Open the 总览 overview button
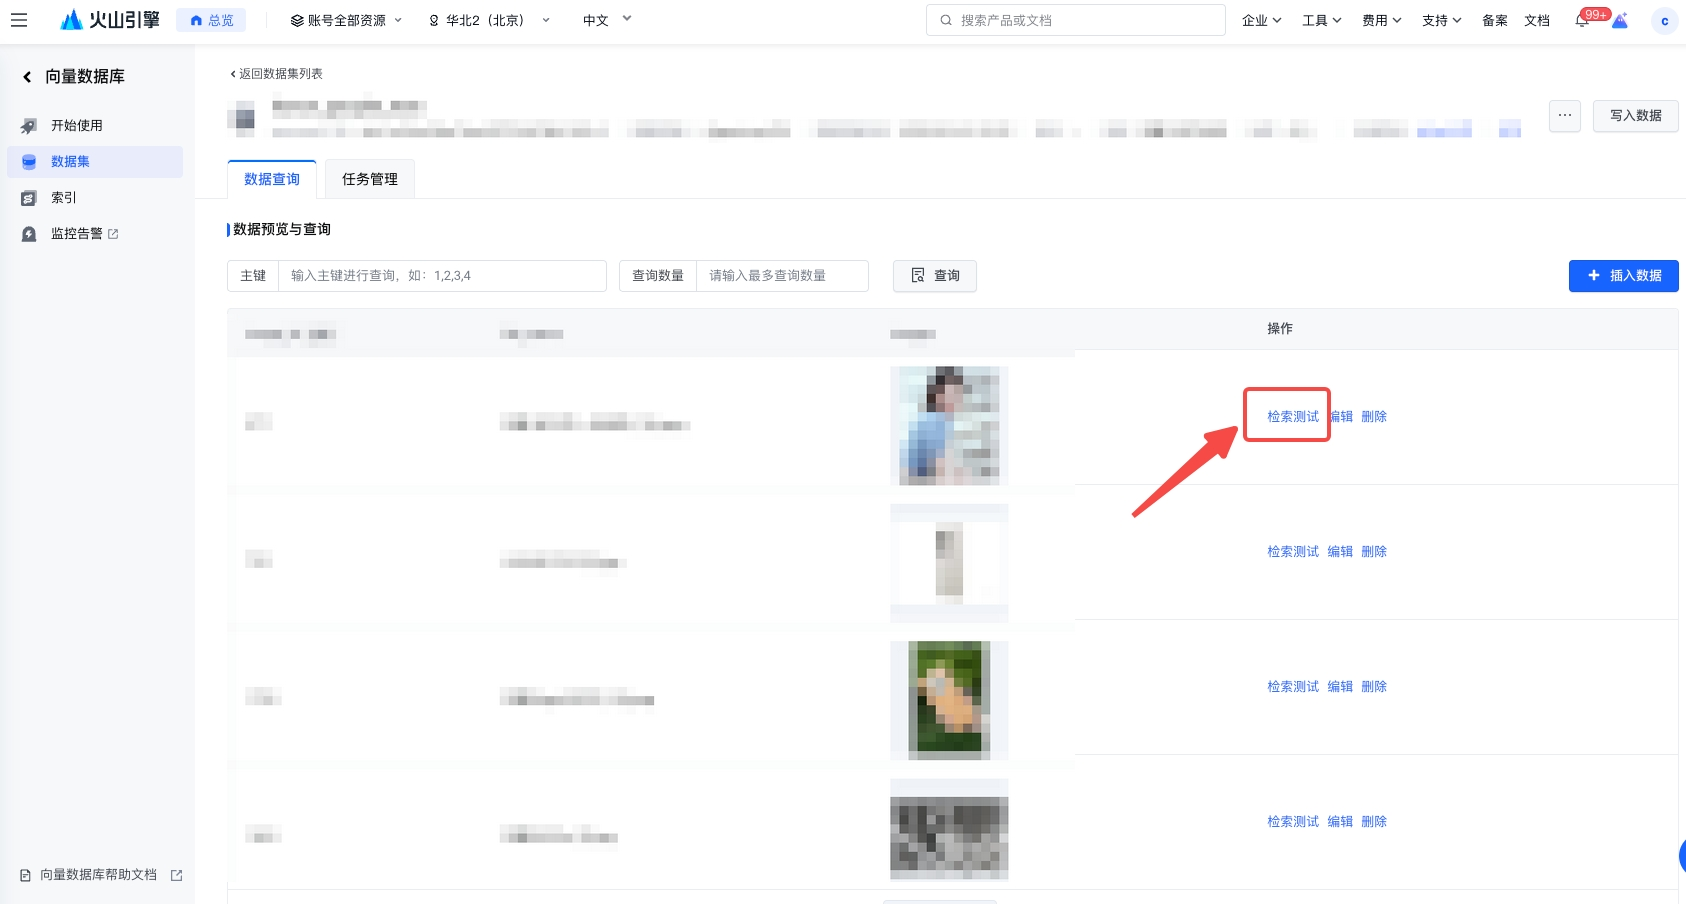Screen dimensions: 1686x904 (211, 20)
